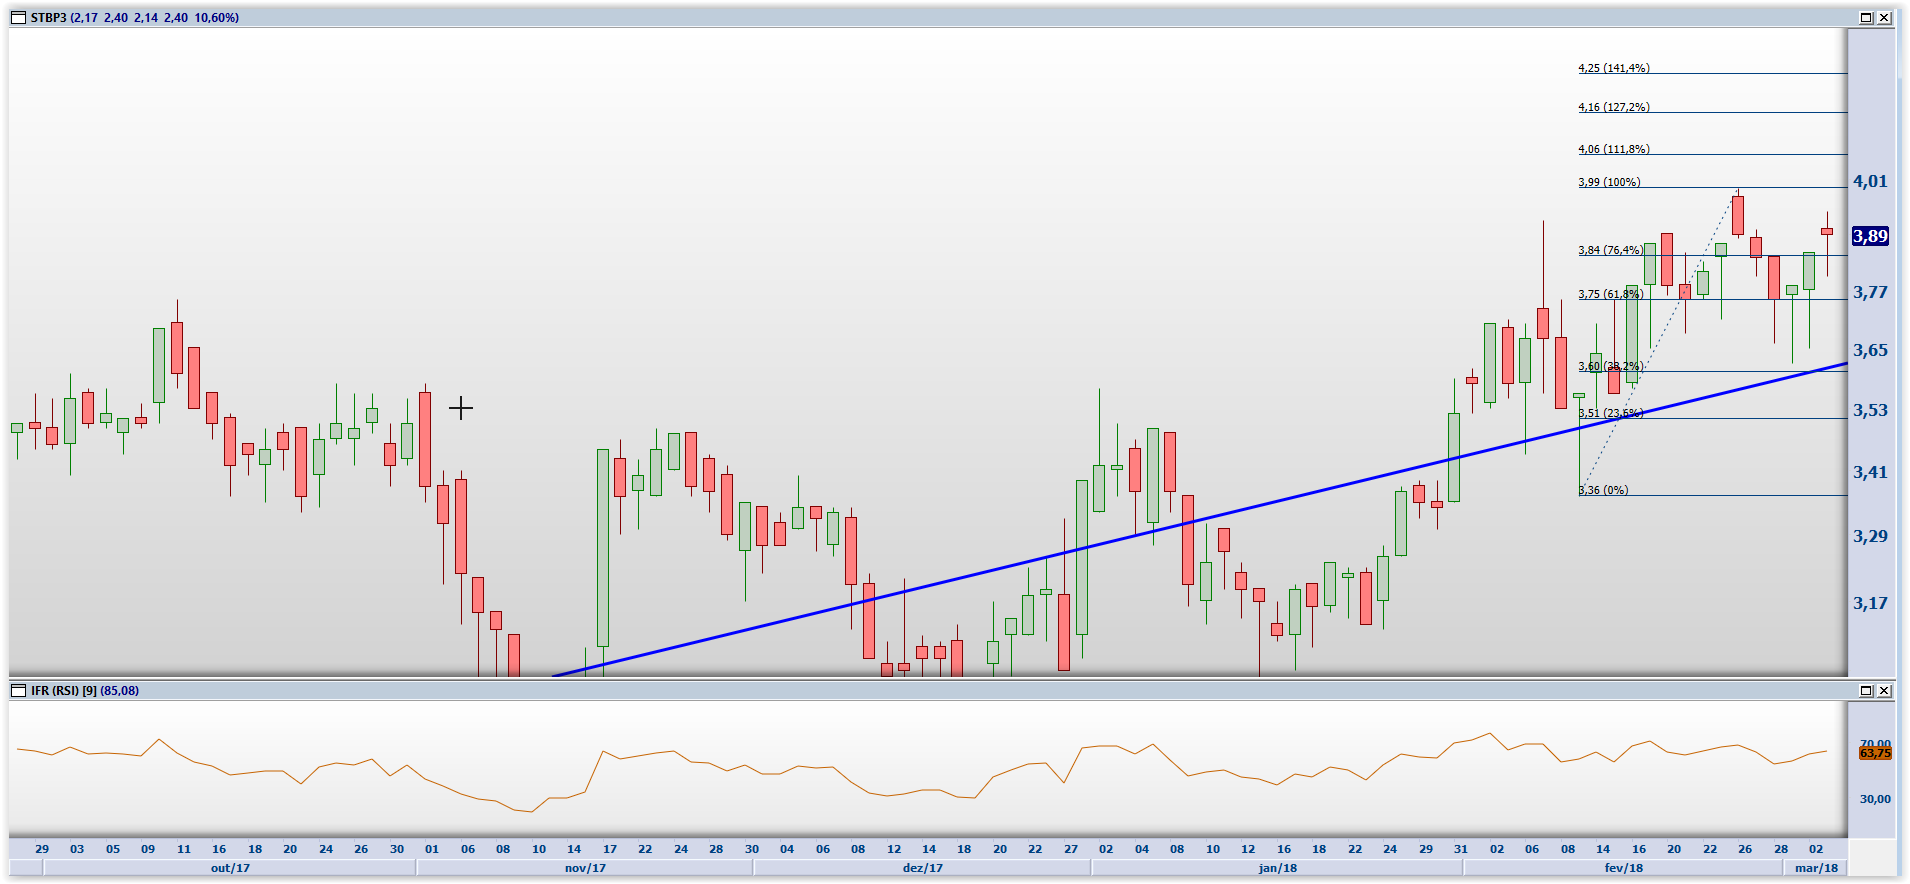Select the 3,99 (100%) Fibonacci level
The image size is (1910, 884).
point(1609,182)
